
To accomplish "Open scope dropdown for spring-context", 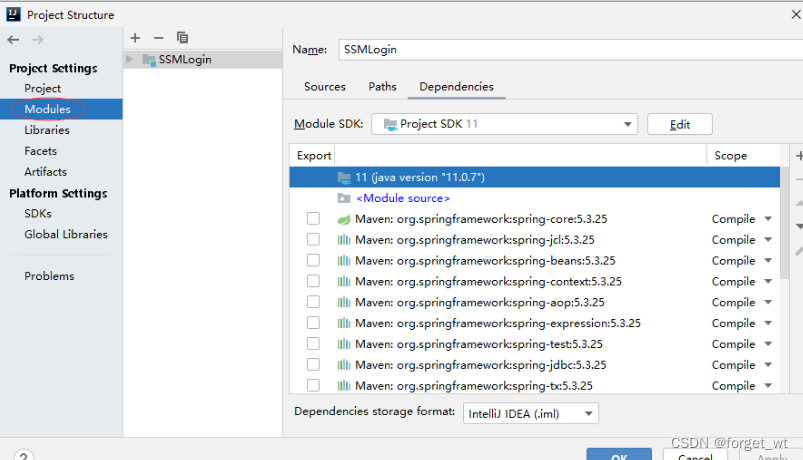I will pos(768,281).
